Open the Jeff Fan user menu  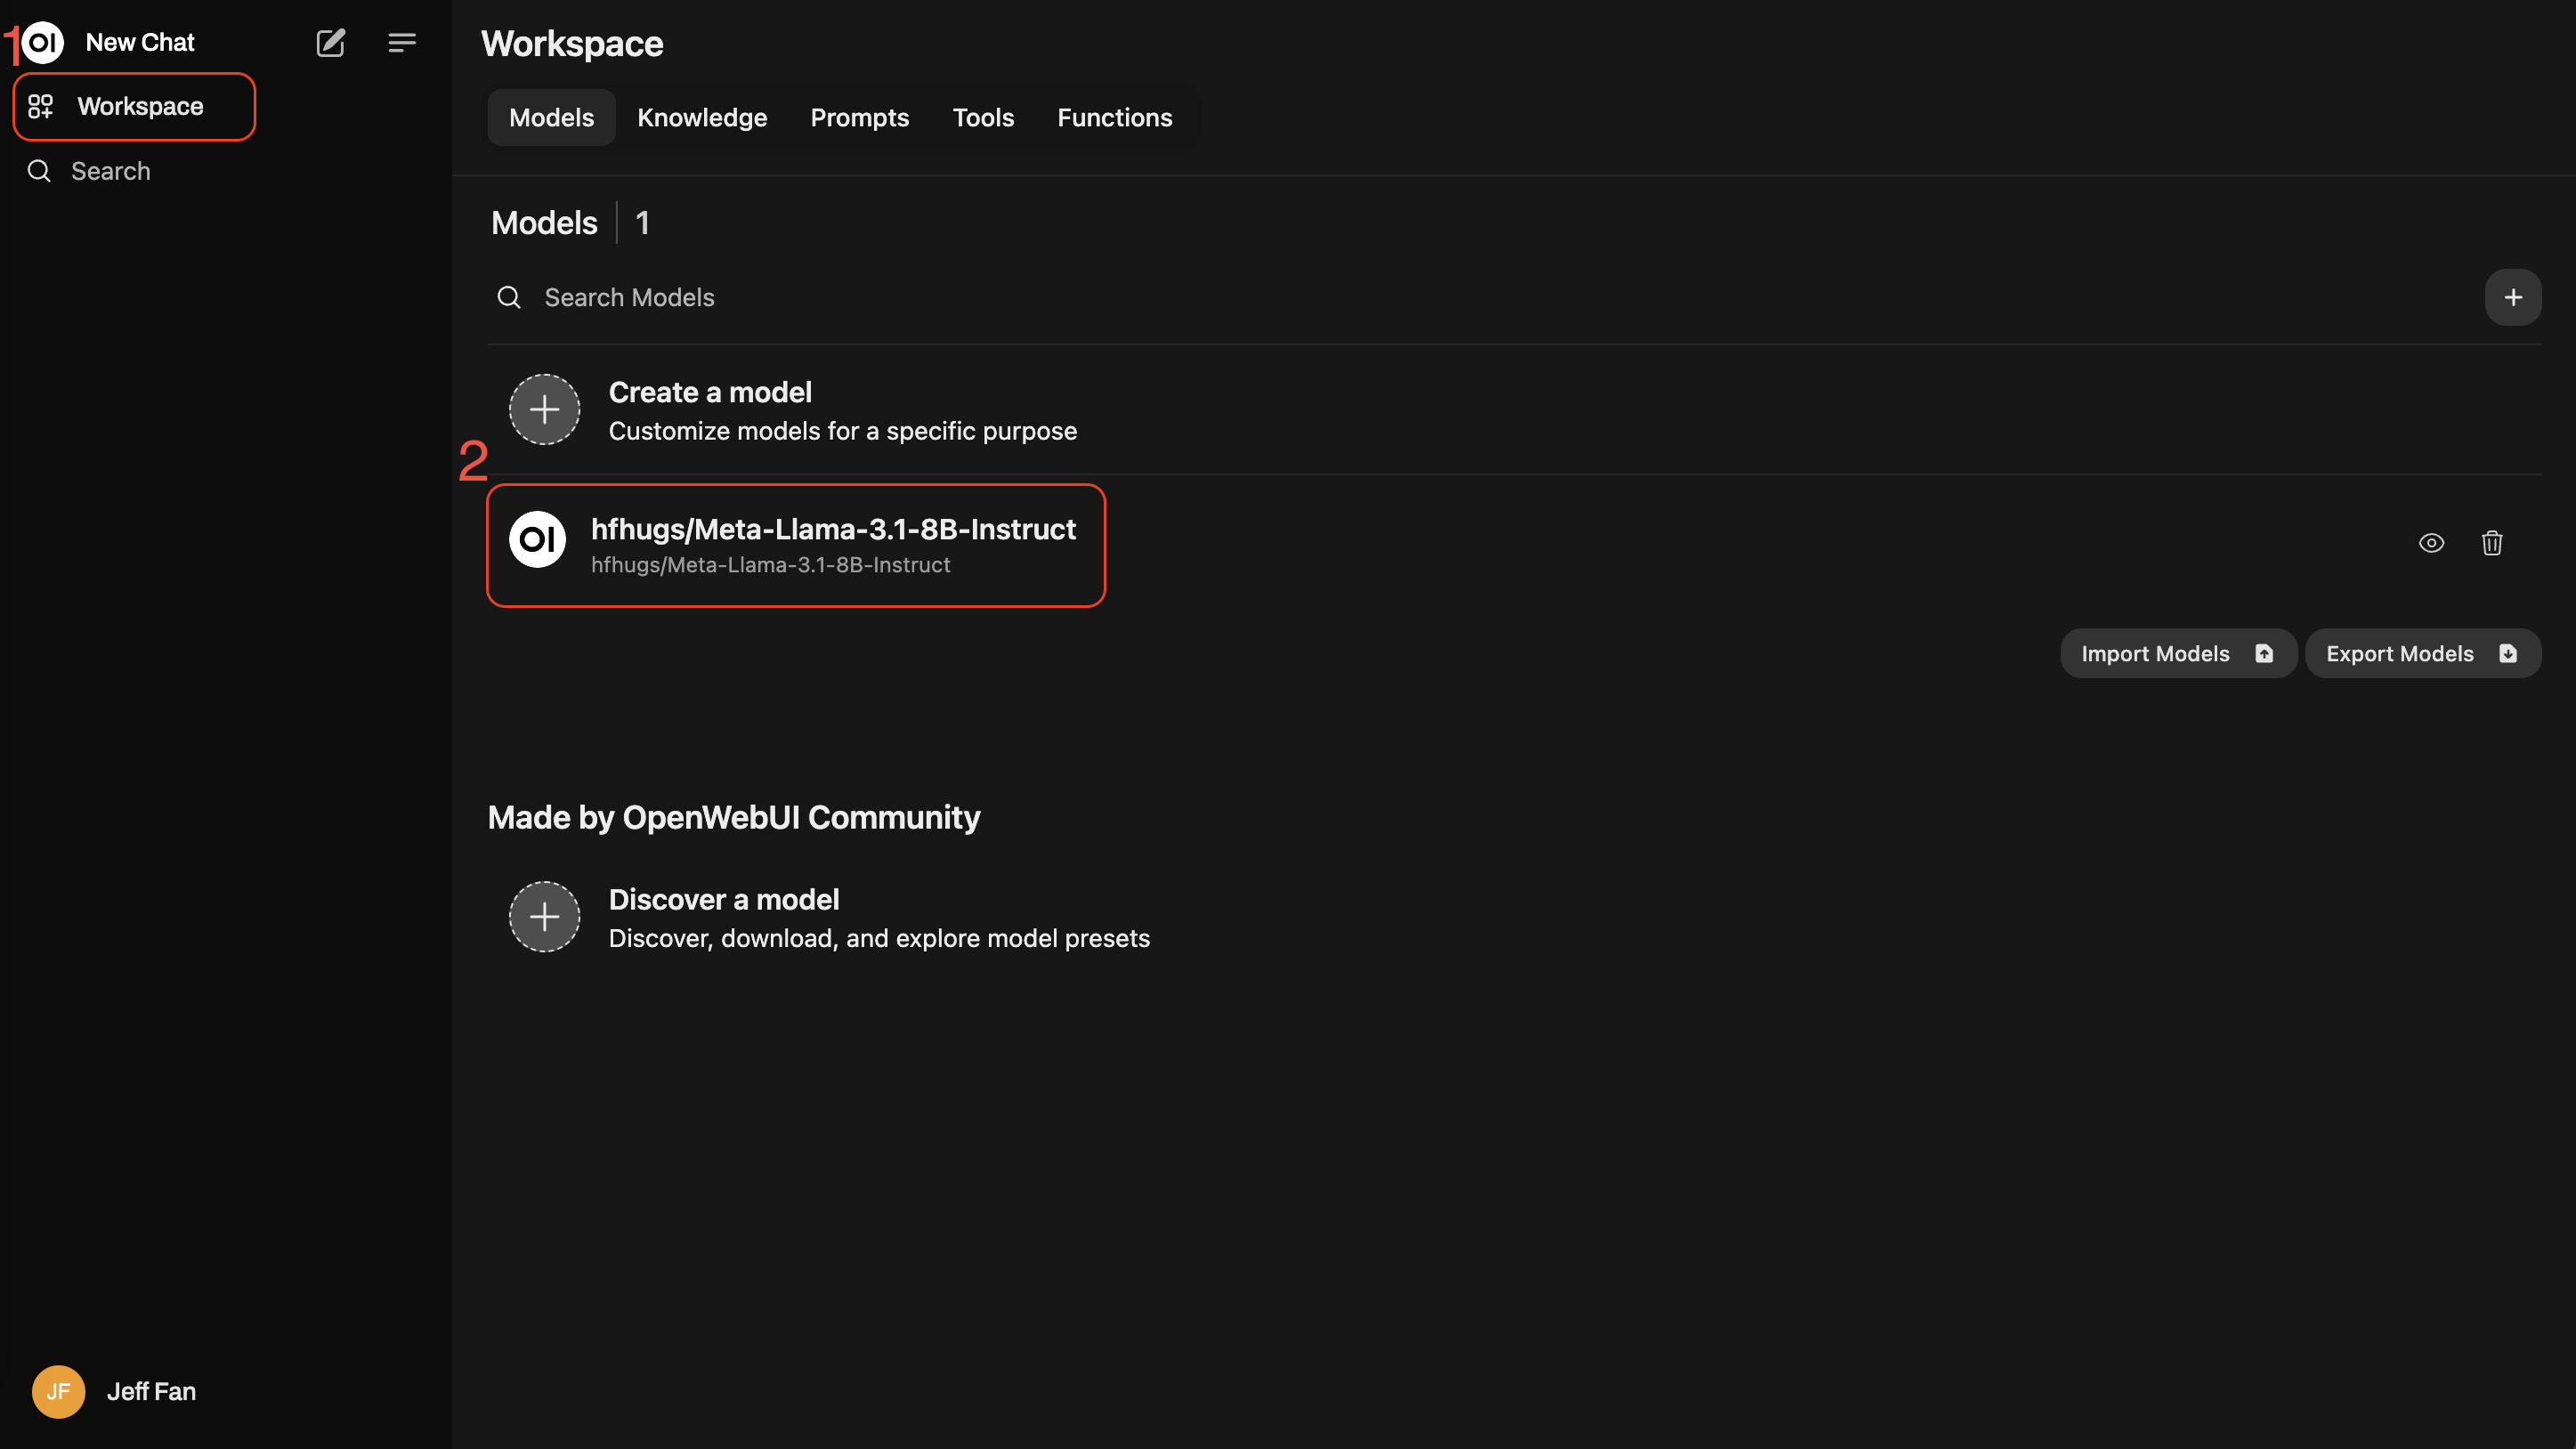click(x=151, y=1391)
